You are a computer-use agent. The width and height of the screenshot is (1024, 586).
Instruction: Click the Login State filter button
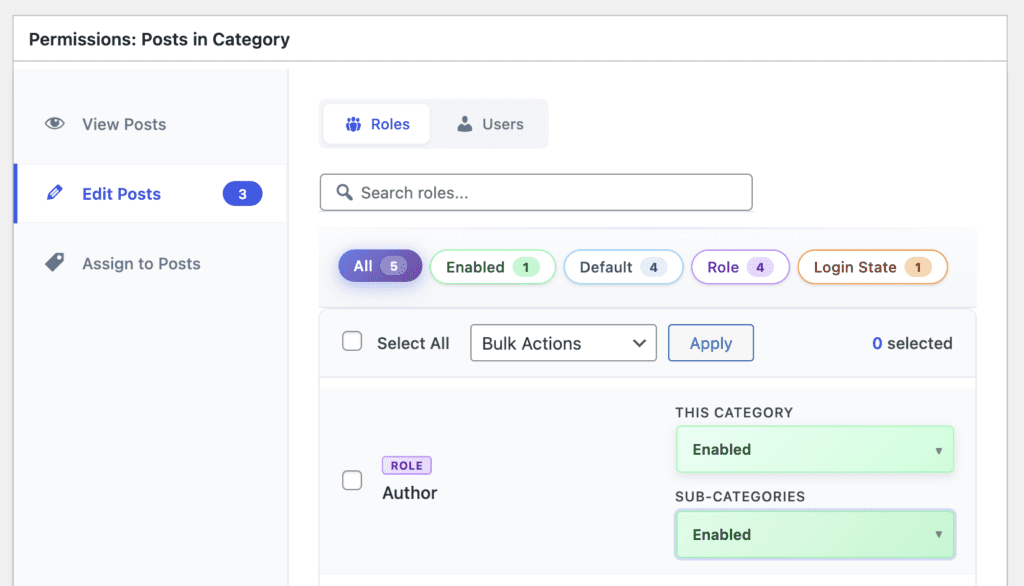[871, 267]
